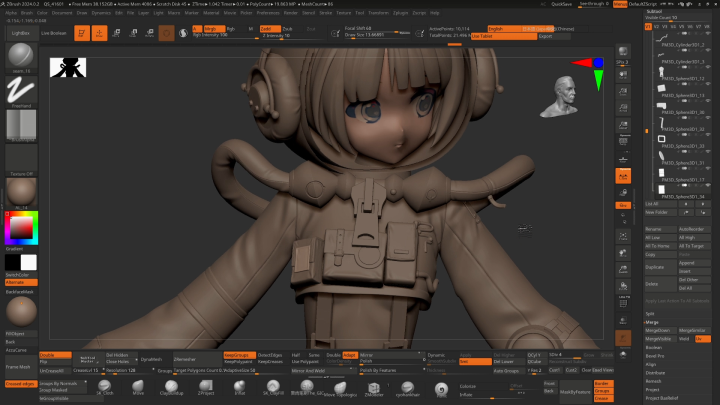
Task: Expand the Split subtool section
Action: 650,313
